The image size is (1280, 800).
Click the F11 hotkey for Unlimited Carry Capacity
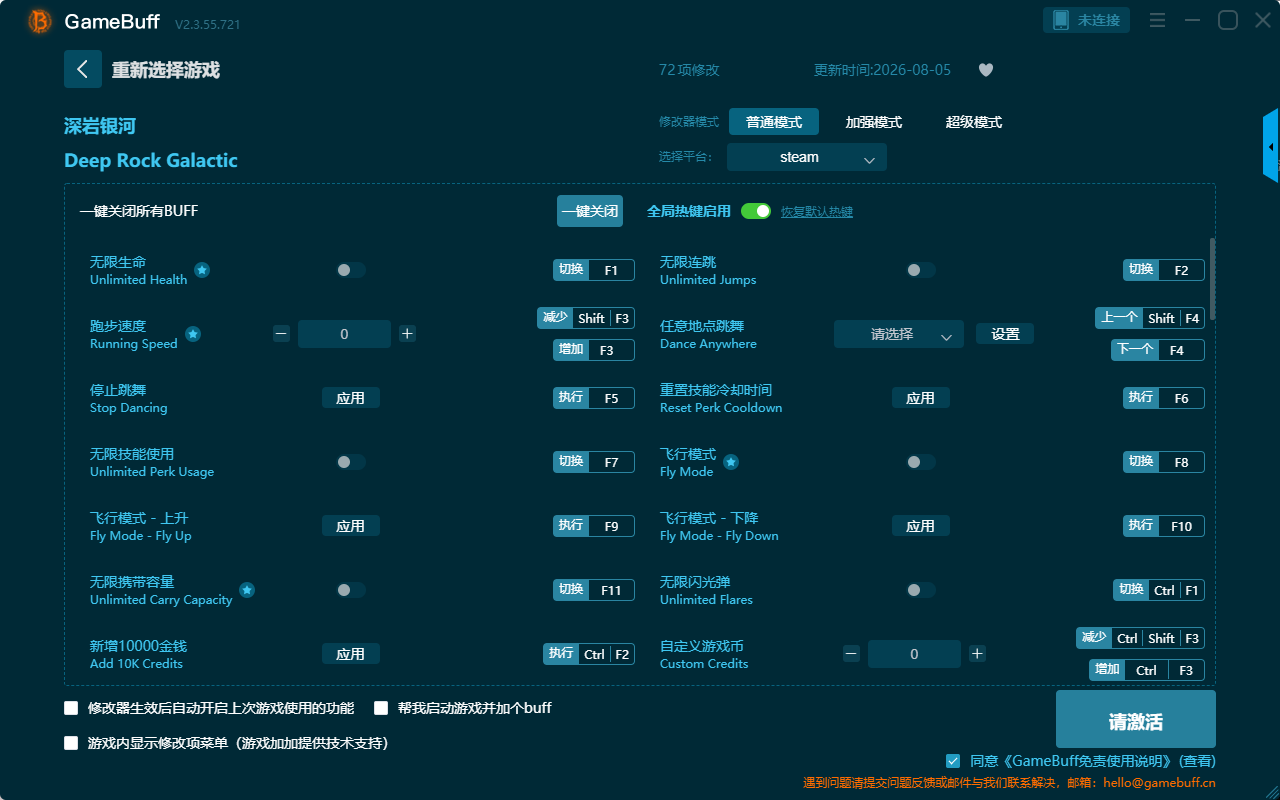(x=594, y=590)
